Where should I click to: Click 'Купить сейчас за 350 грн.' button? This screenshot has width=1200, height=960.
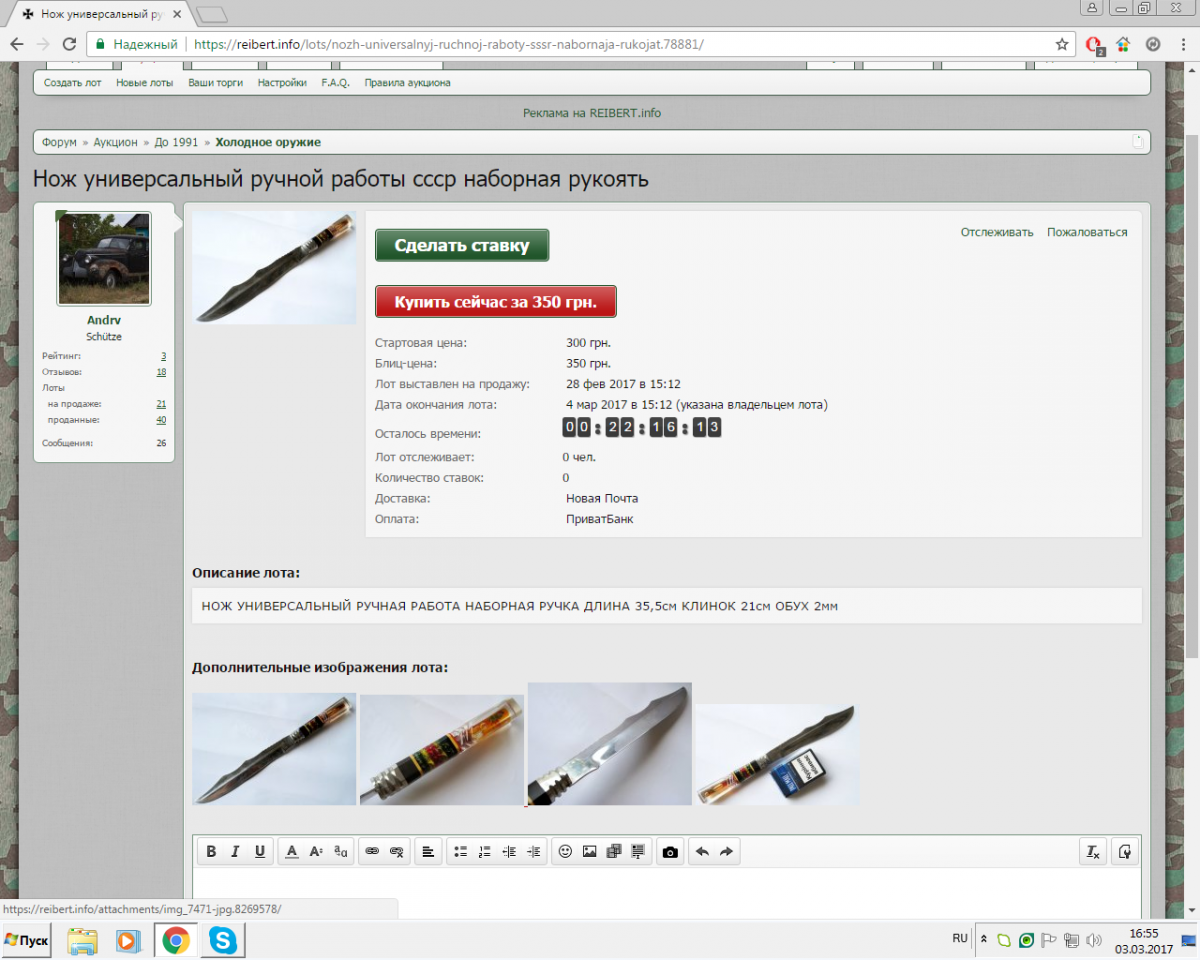(x=495, y=302)
